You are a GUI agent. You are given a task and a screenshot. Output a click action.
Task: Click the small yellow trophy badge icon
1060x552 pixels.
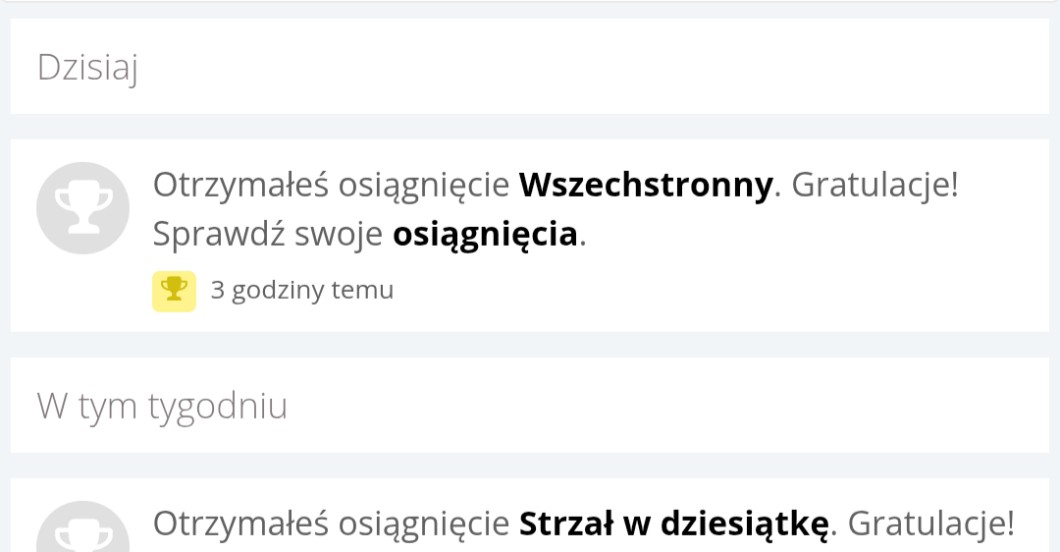[174, 291]
